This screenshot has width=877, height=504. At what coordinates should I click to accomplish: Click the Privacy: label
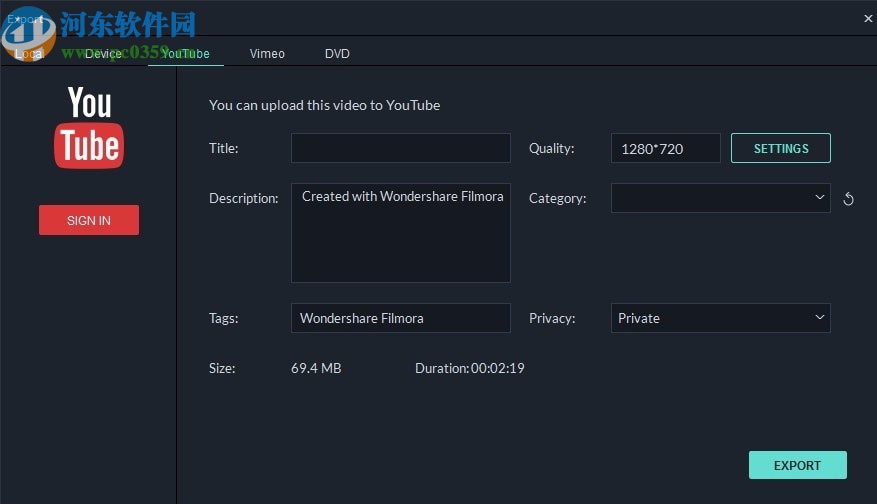click(x=552, y=318)
